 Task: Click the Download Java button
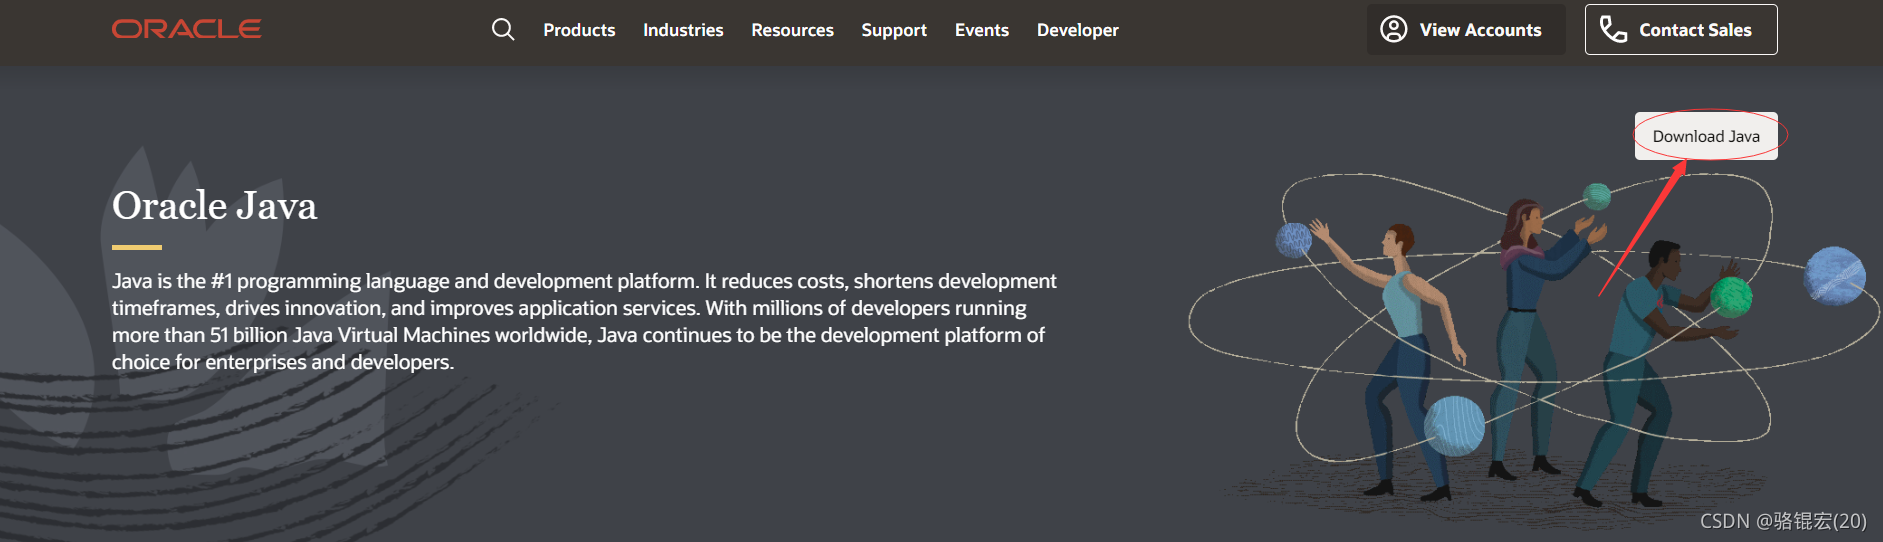click(x=1706, y=136)
